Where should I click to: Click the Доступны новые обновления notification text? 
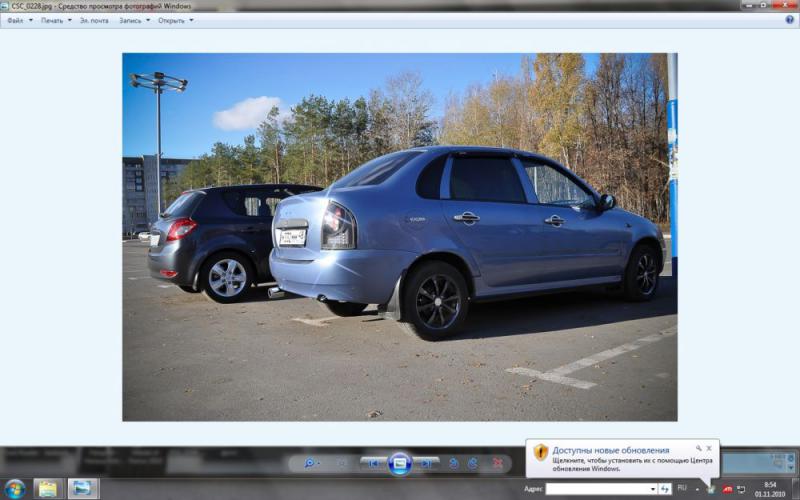(610, 450)
